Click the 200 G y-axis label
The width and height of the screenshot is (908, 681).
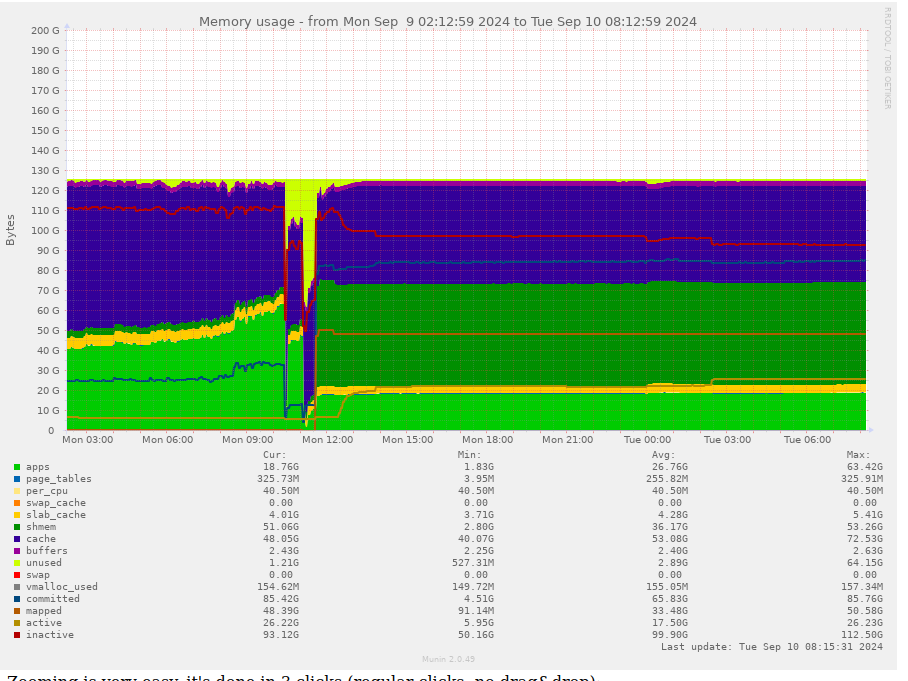pos(45,31)
